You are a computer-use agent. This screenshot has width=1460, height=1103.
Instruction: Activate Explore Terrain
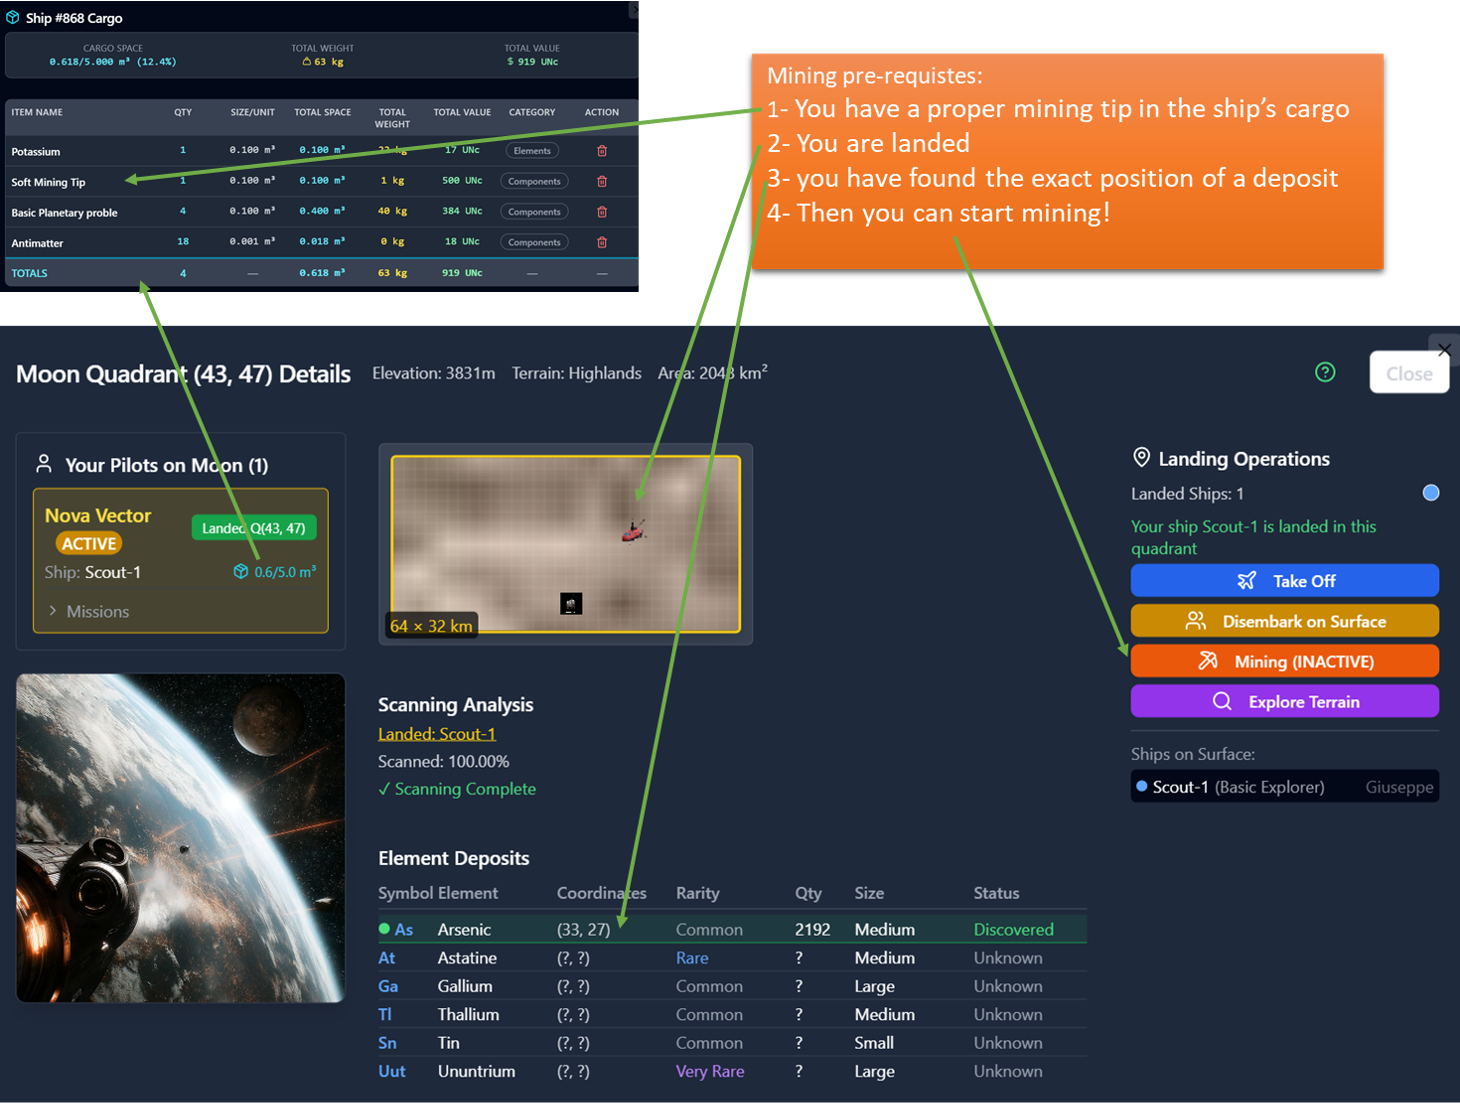pos(1284,701)
